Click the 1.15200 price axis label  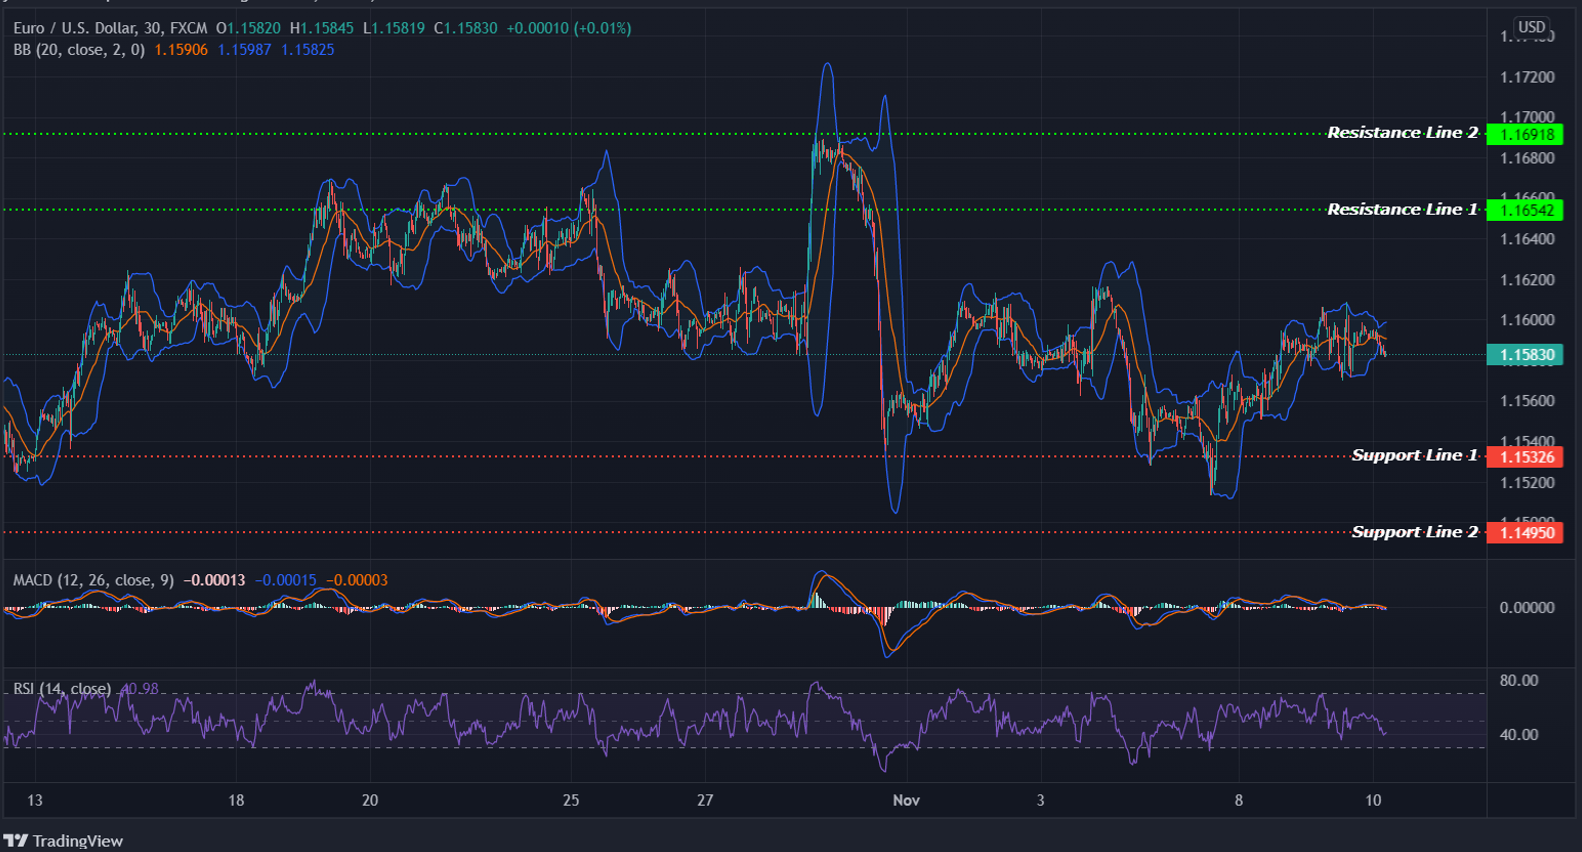coord(1527,482)
